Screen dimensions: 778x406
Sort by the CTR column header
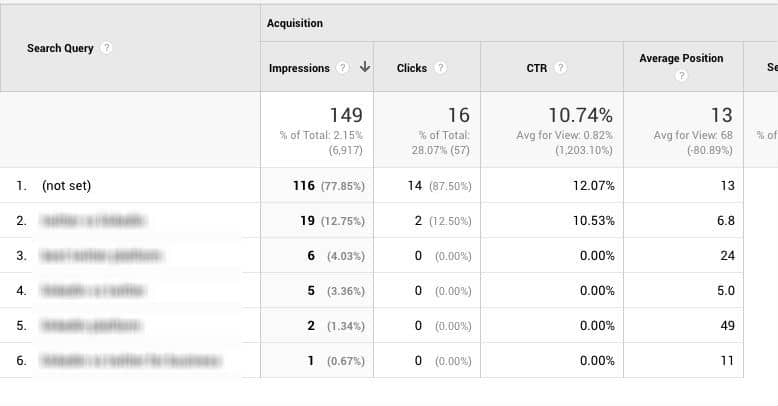(x=537, y=68)
